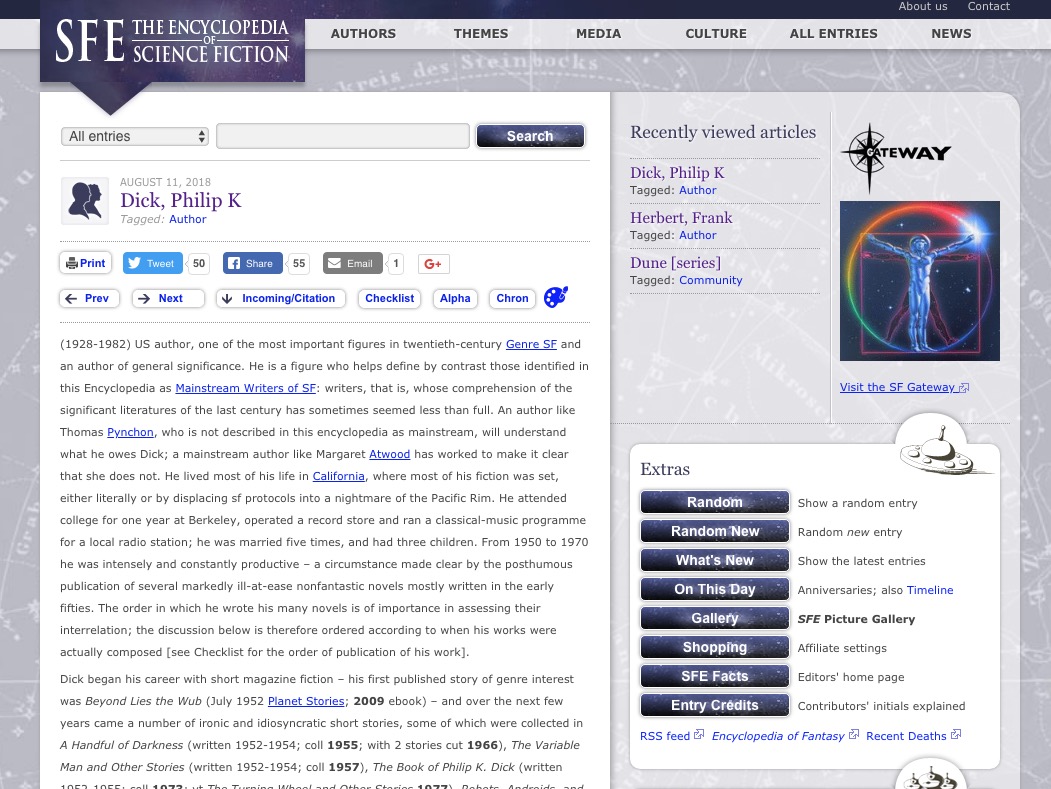
Task: Follow the Pynchon link
Action: tap(130, 432)
